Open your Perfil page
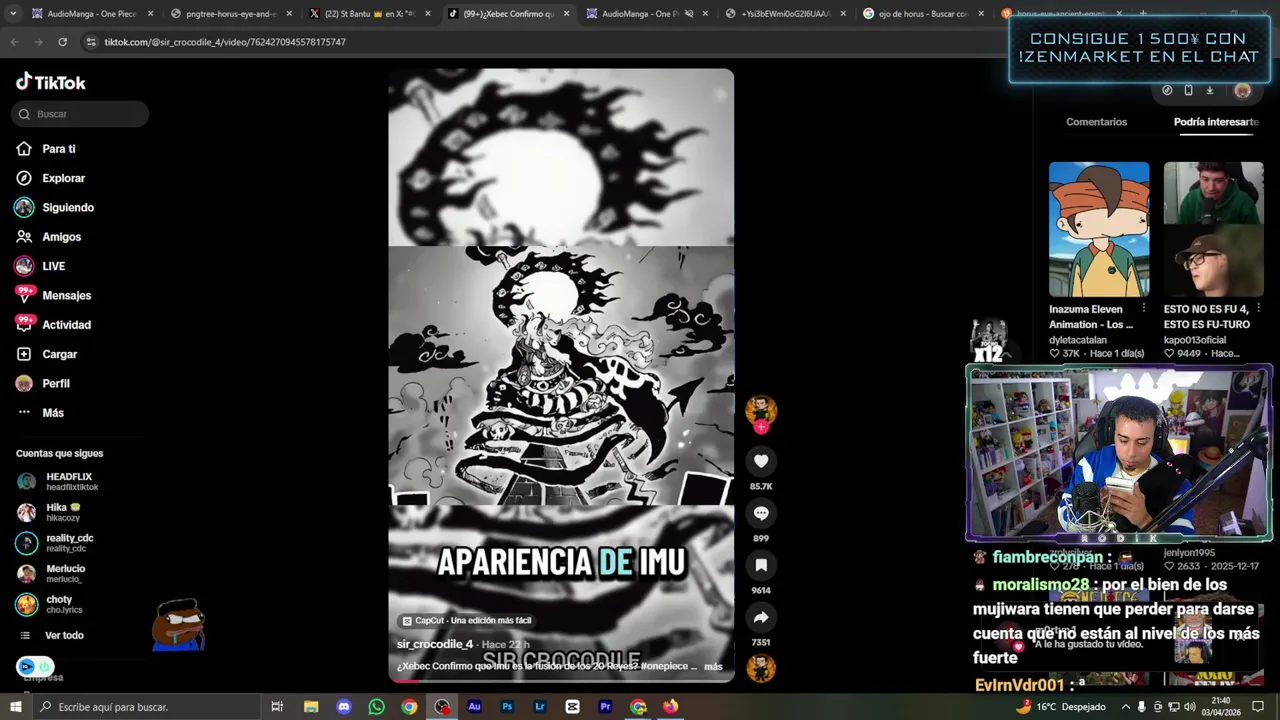This screenshot has height=720, width=1280. click(43, 383)
